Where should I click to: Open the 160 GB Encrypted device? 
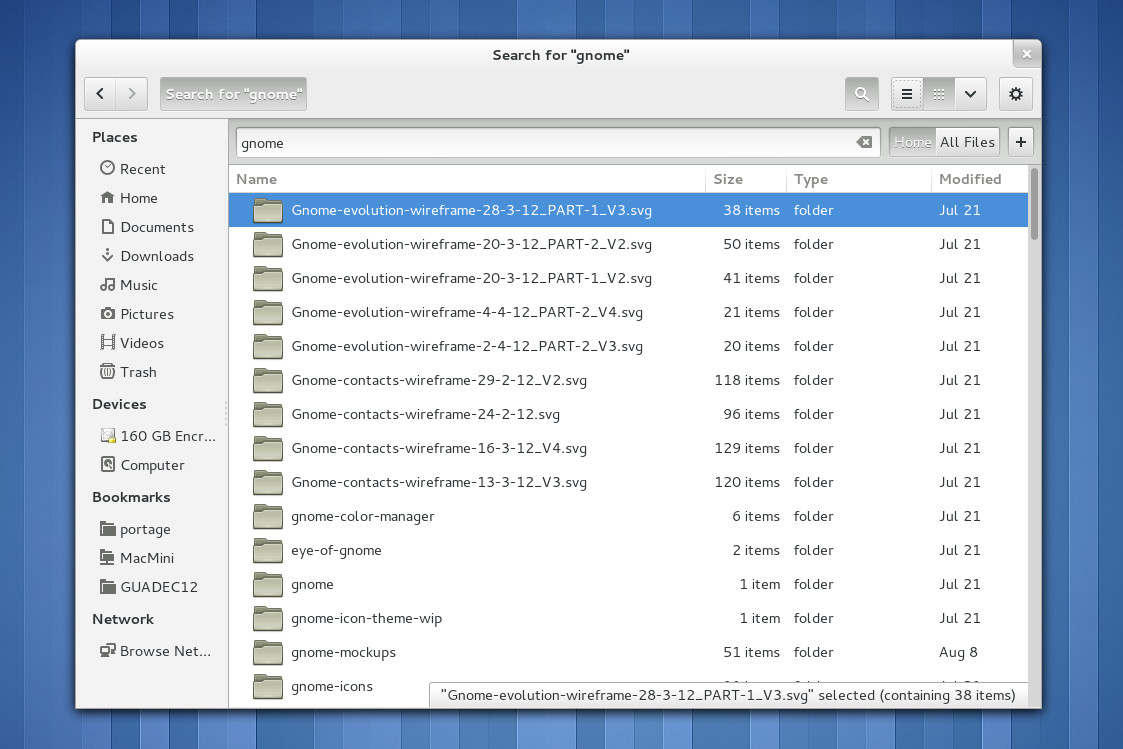point(158,435)
